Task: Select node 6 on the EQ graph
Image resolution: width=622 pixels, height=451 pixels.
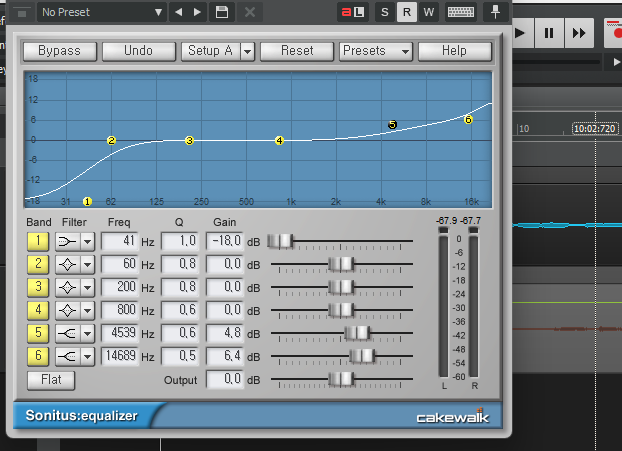Action: [468, 119]
